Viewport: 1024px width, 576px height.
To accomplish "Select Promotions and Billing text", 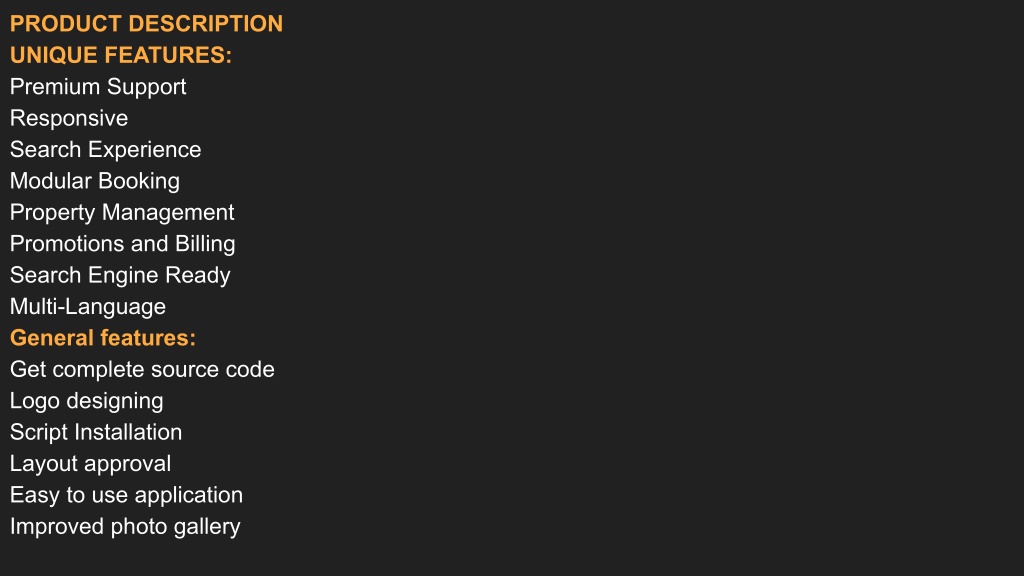I will 123,244.
